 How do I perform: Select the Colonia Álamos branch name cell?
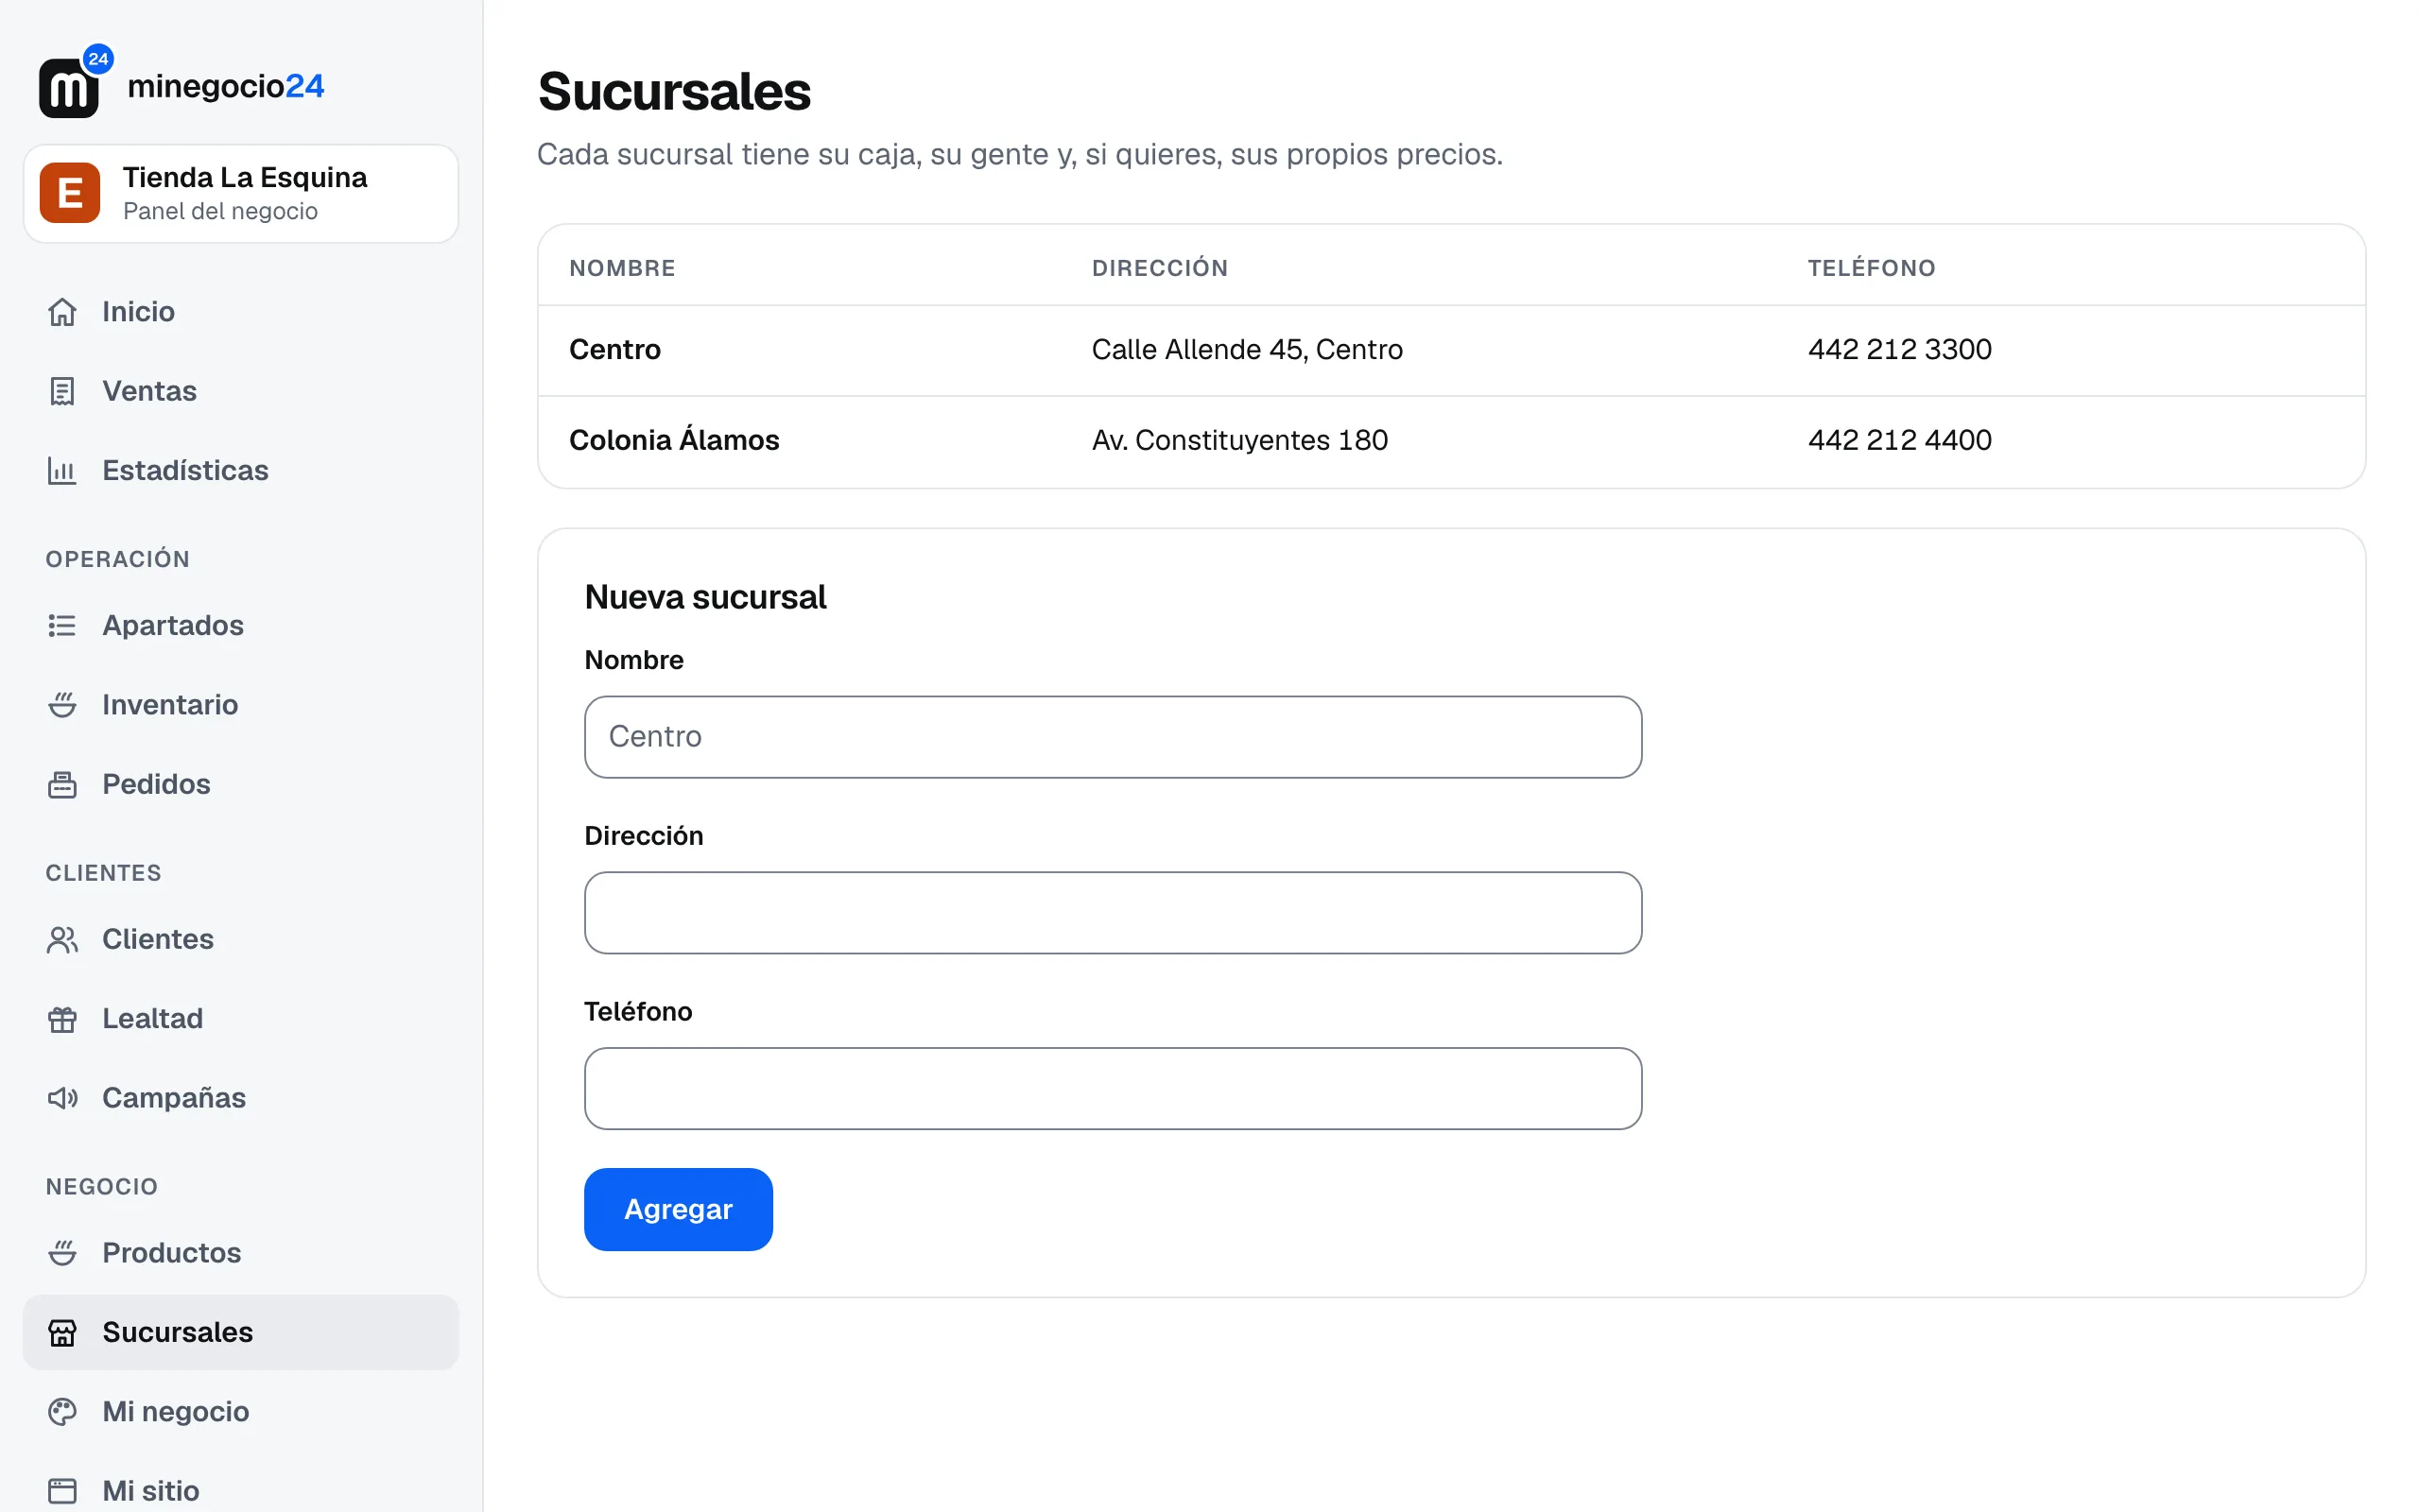(x=674, y=439)
